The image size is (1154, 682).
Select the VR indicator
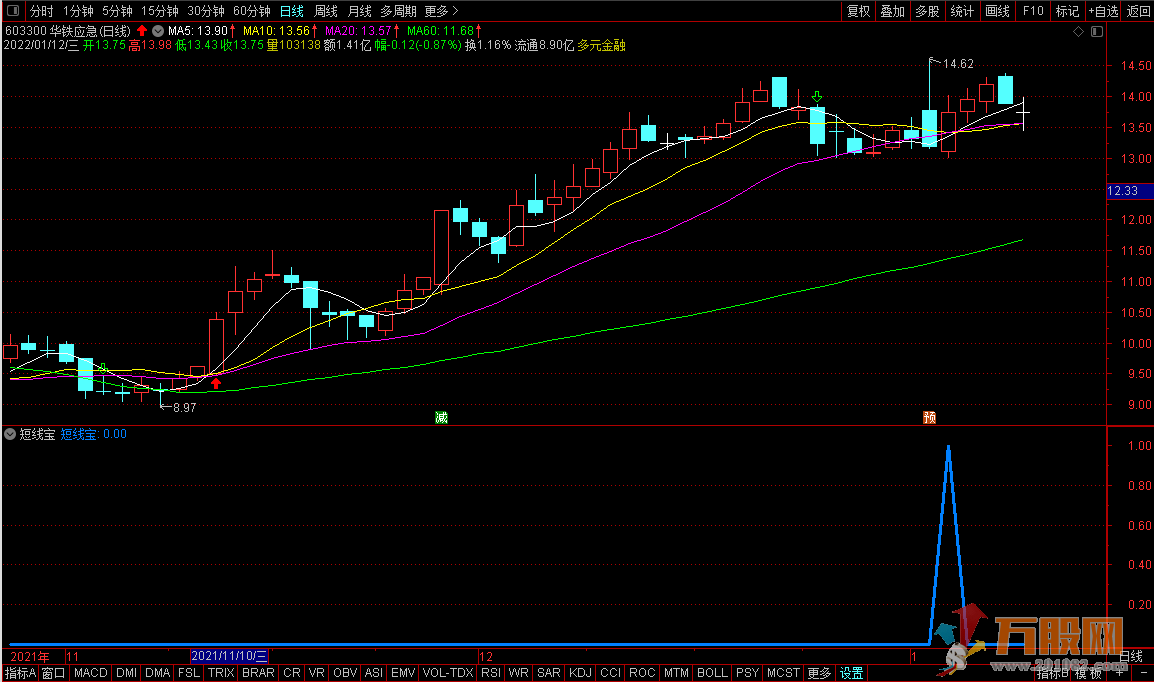click(x=316, y=673)
